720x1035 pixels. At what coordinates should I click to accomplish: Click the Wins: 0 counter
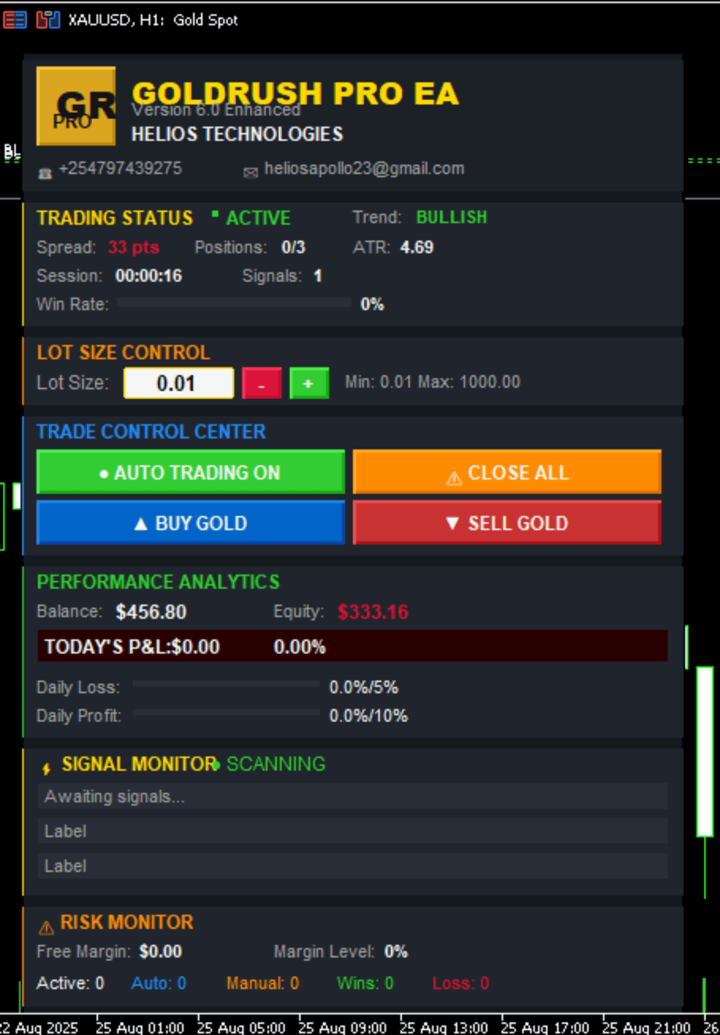click(x=365, y=984)
